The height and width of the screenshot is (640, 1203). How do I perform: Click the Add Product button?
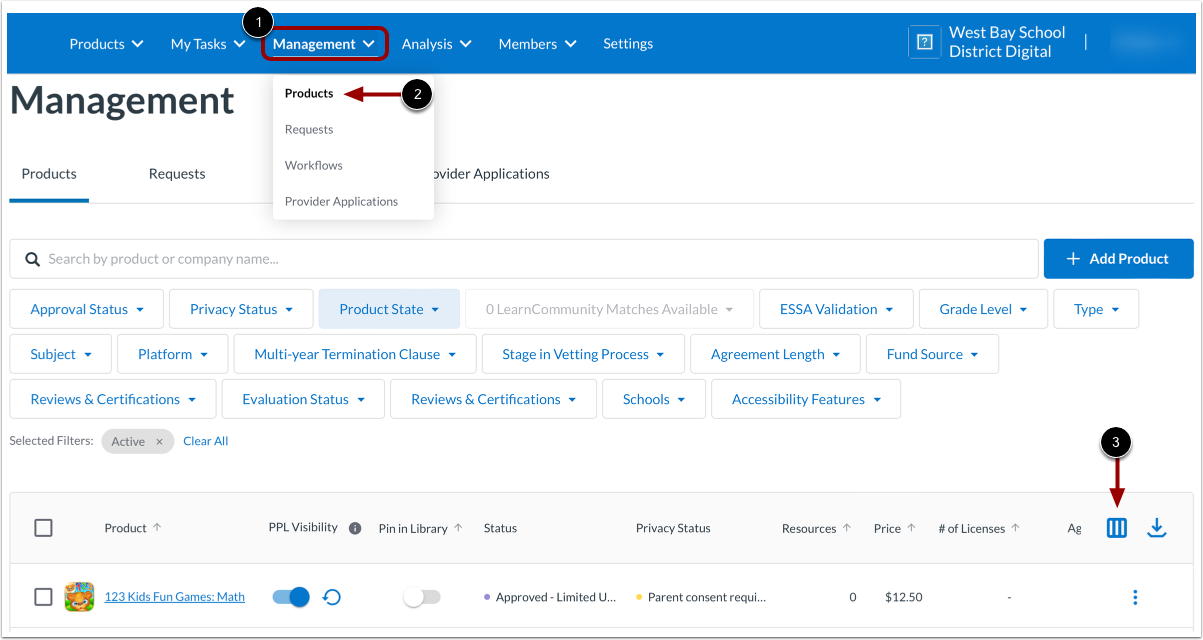tap(1118, 258)
